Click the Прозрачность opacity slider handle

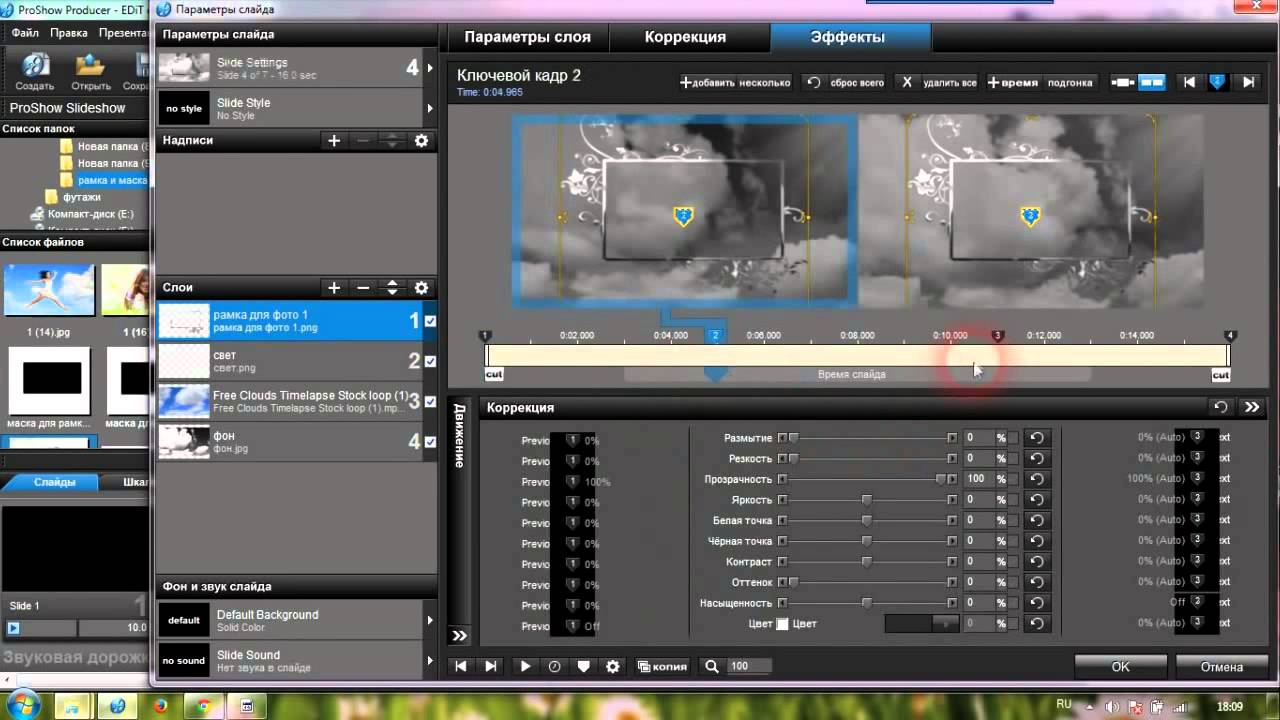(941, 479)
